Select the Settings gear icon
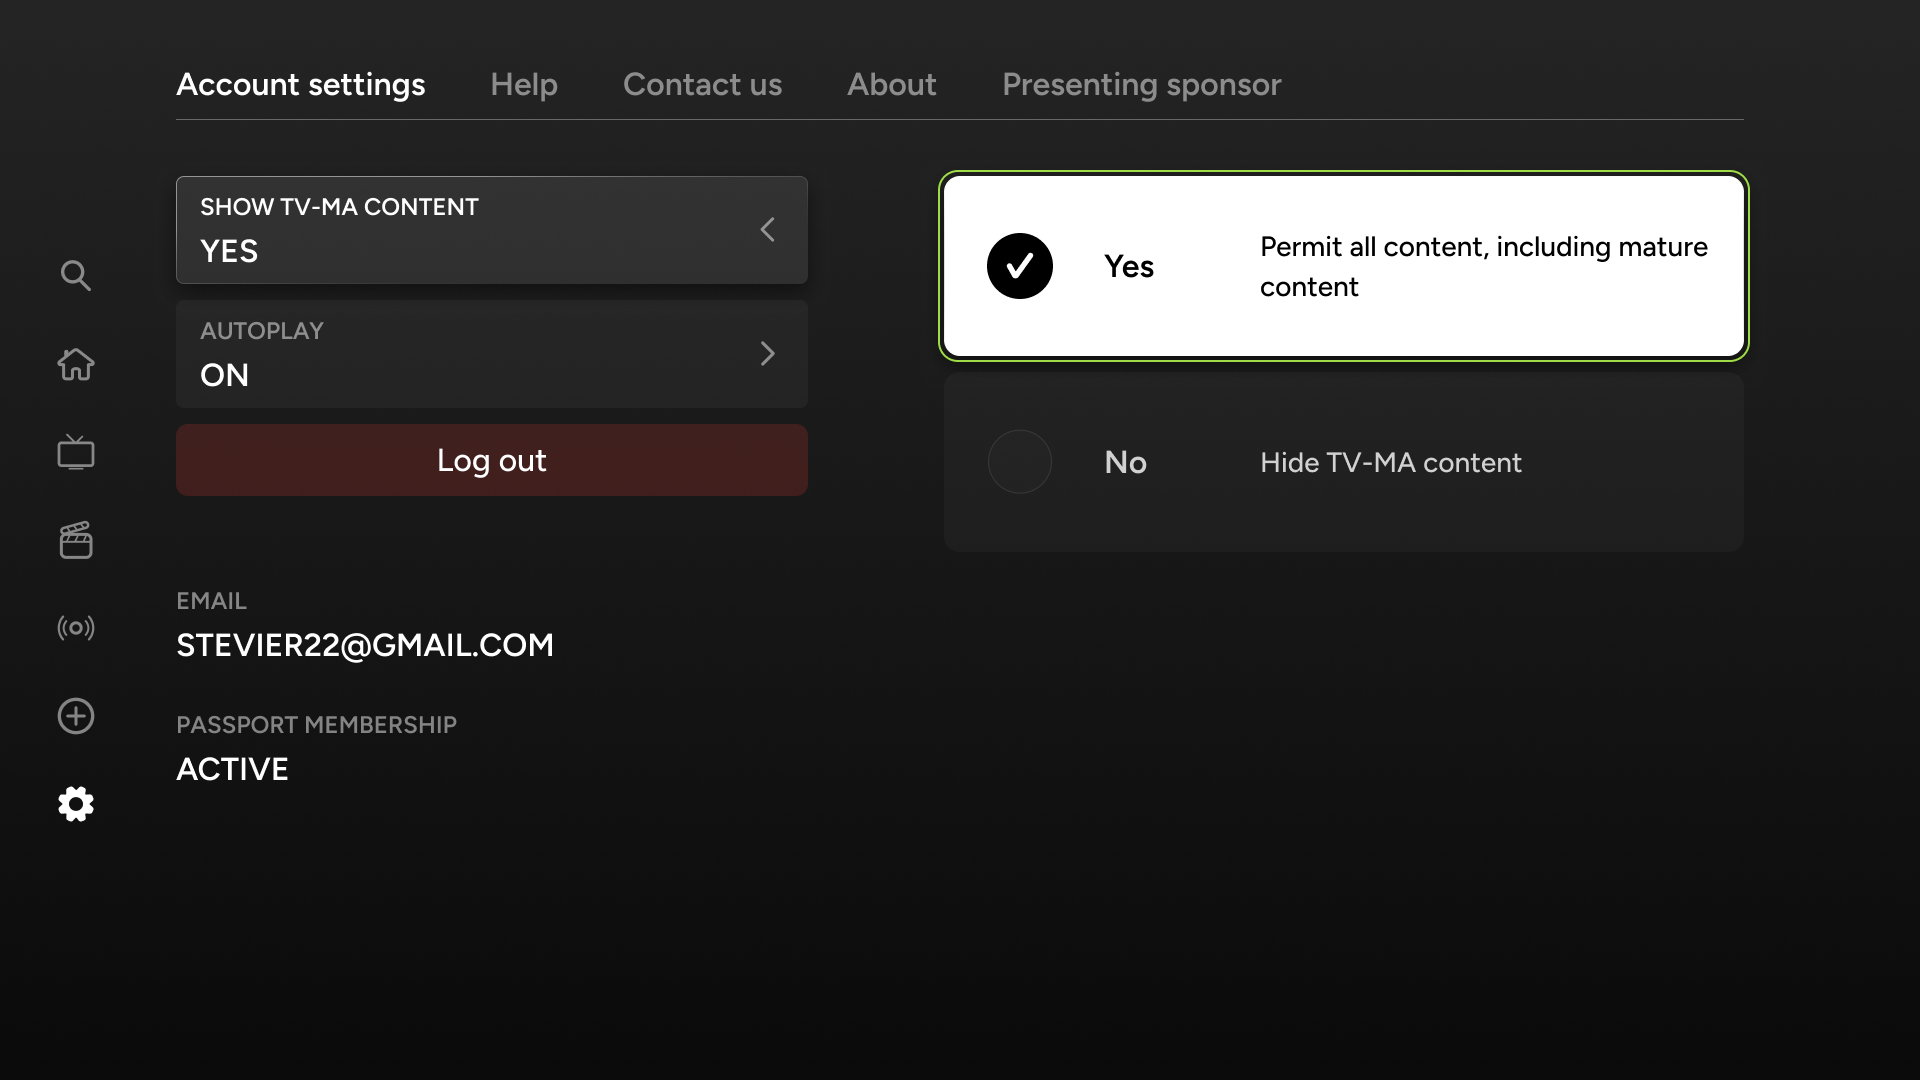The height and width of the screenshot is (1080, 1920). click(76, 804)
